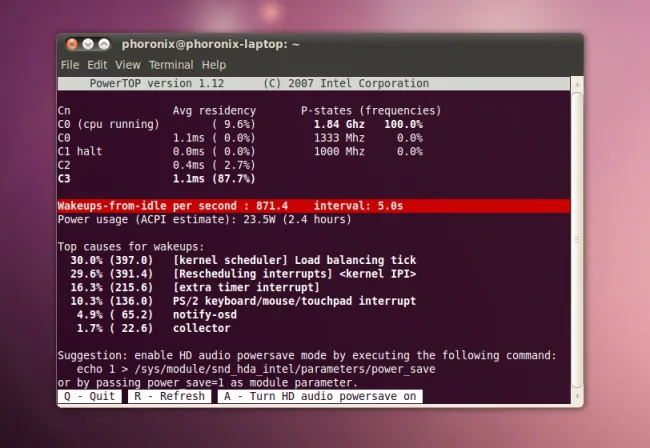Click the scrollbar up arrow
This screenshot has height=448, width=650.
(577, 84)
